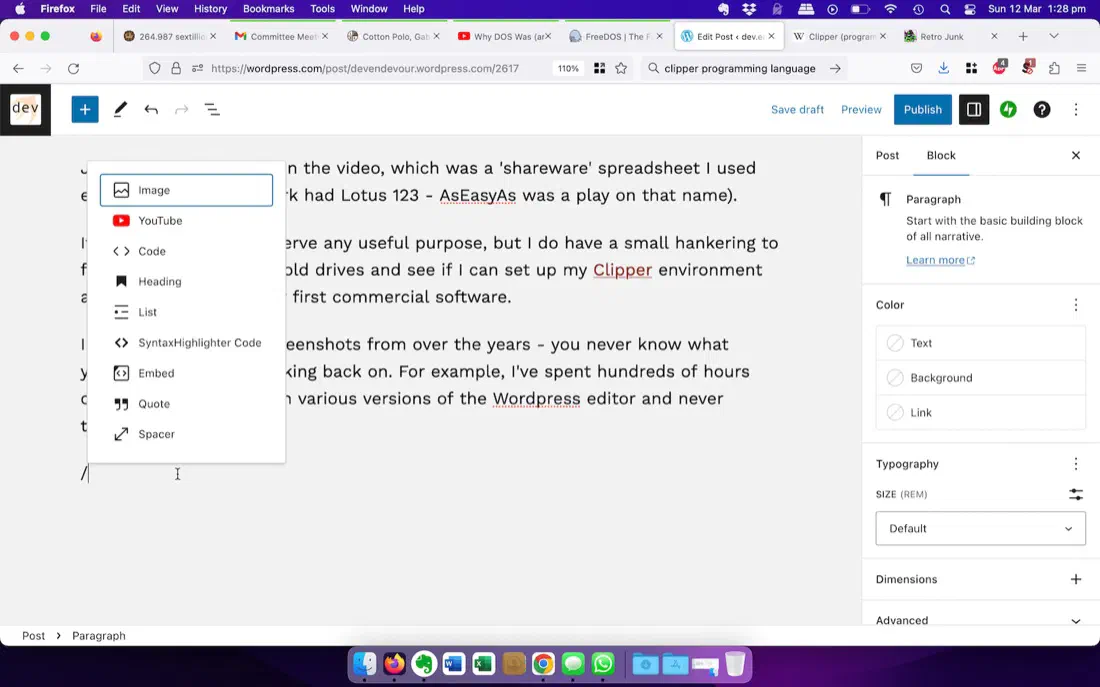Viewport: 1100px width, 687px height.
Task: Expand the Advanced panel section
Action: click(980, 620)
